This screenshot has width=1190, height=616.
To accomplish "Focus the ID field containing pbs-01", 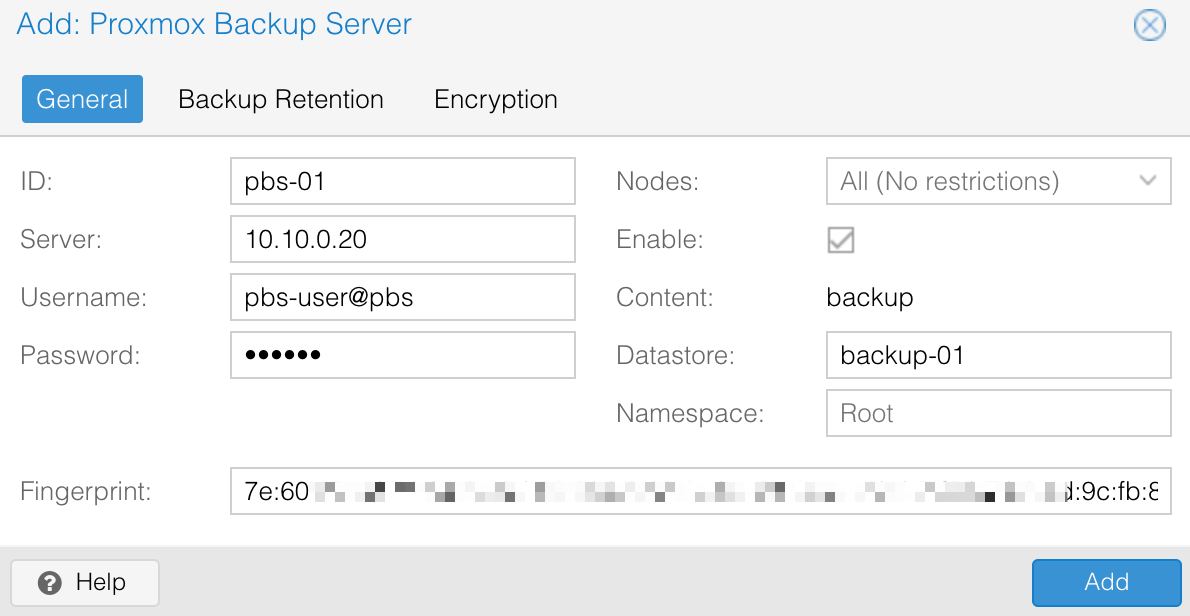I will 403,181.
